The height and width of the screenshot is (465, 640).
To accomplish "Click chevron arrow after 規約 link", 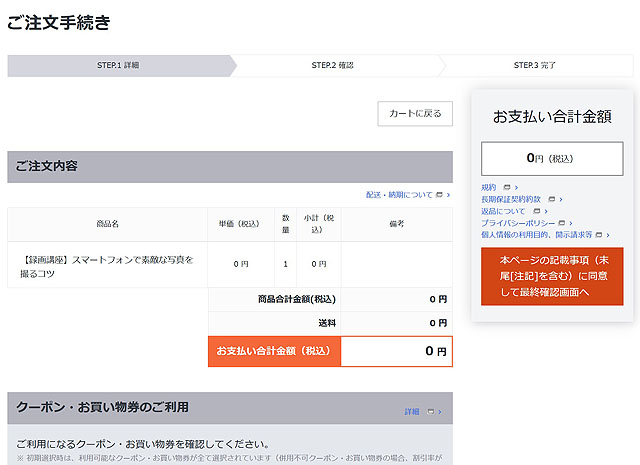I will click(x=516, y=187).
